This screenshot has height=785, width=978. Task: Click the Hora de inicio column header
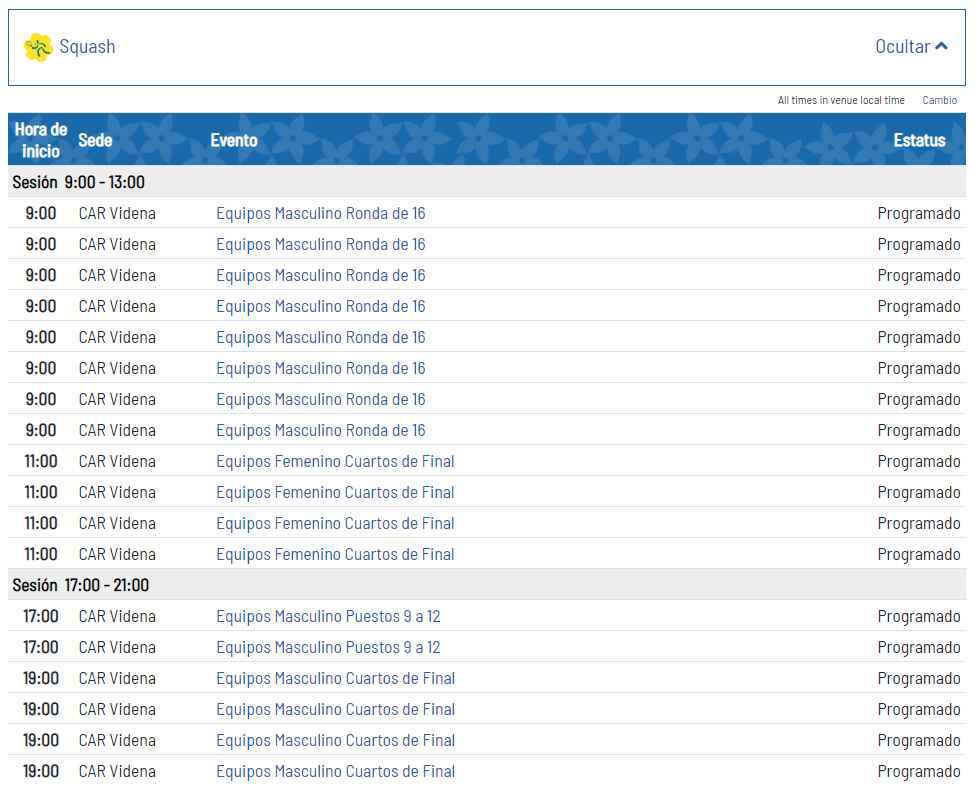pos(41,140)
